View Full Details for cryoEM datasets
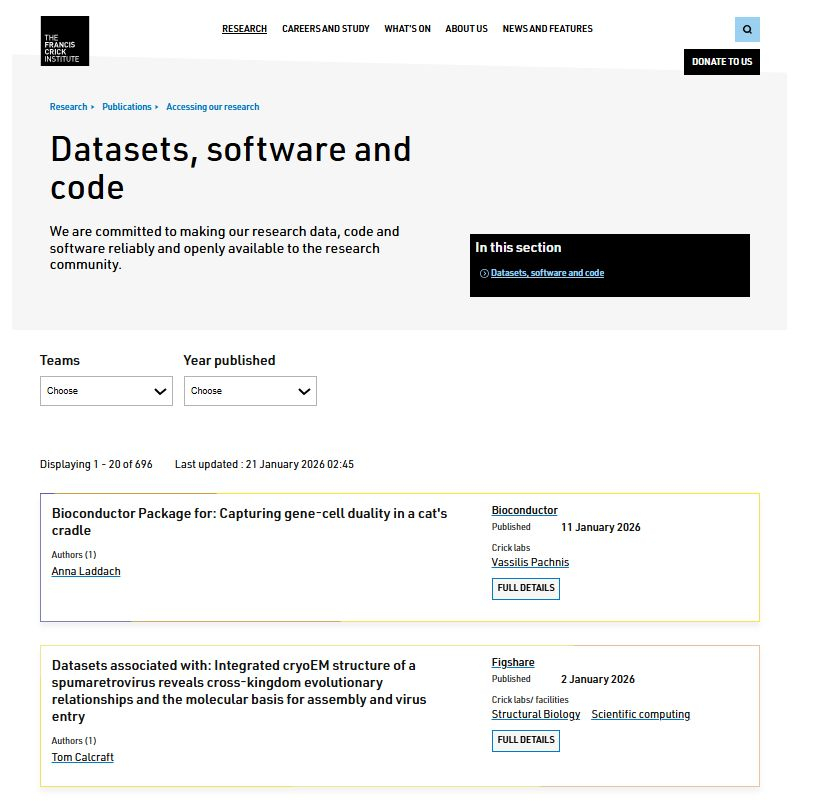Screen dimensions: 820x804 point(525,740)
